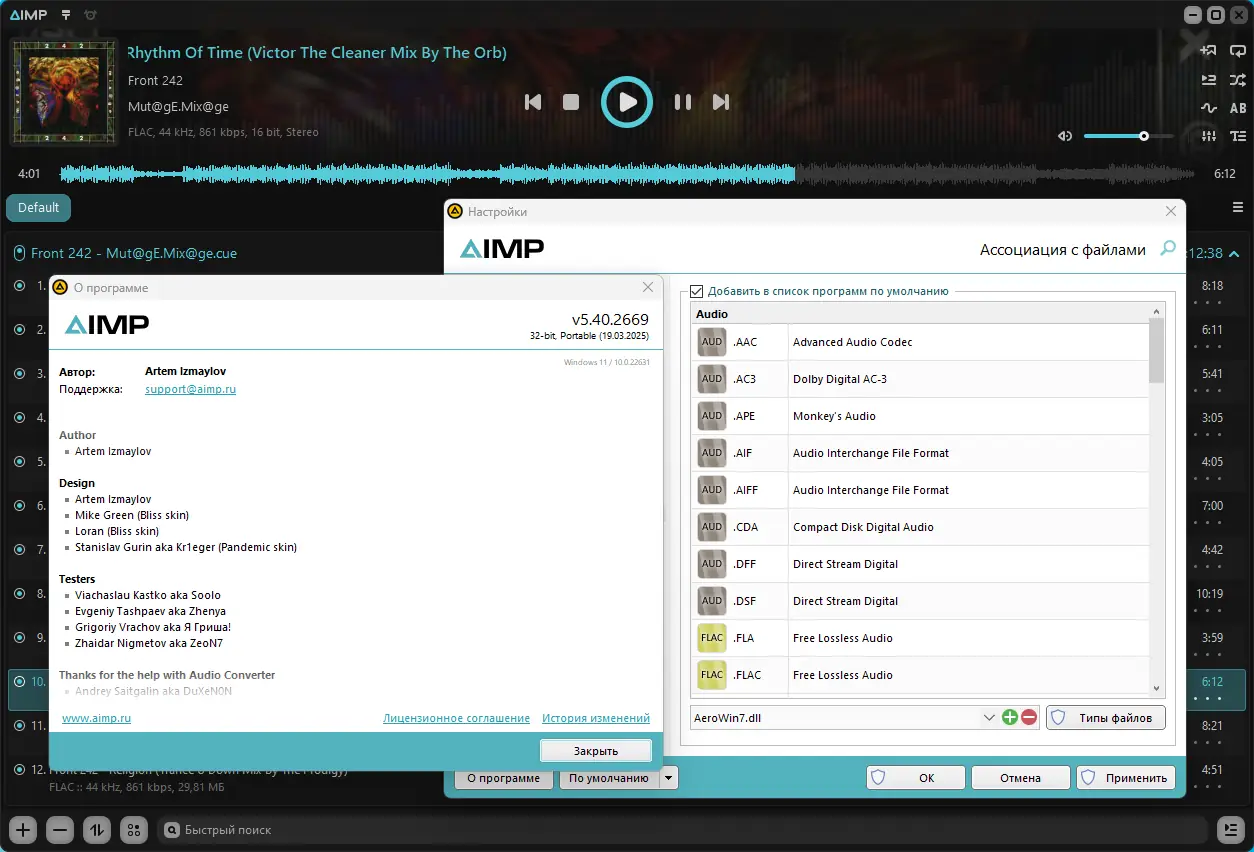Click the pin stay-on-top icon in title bar
Viewport: 1254px width, 852px height.
(66, 15)
